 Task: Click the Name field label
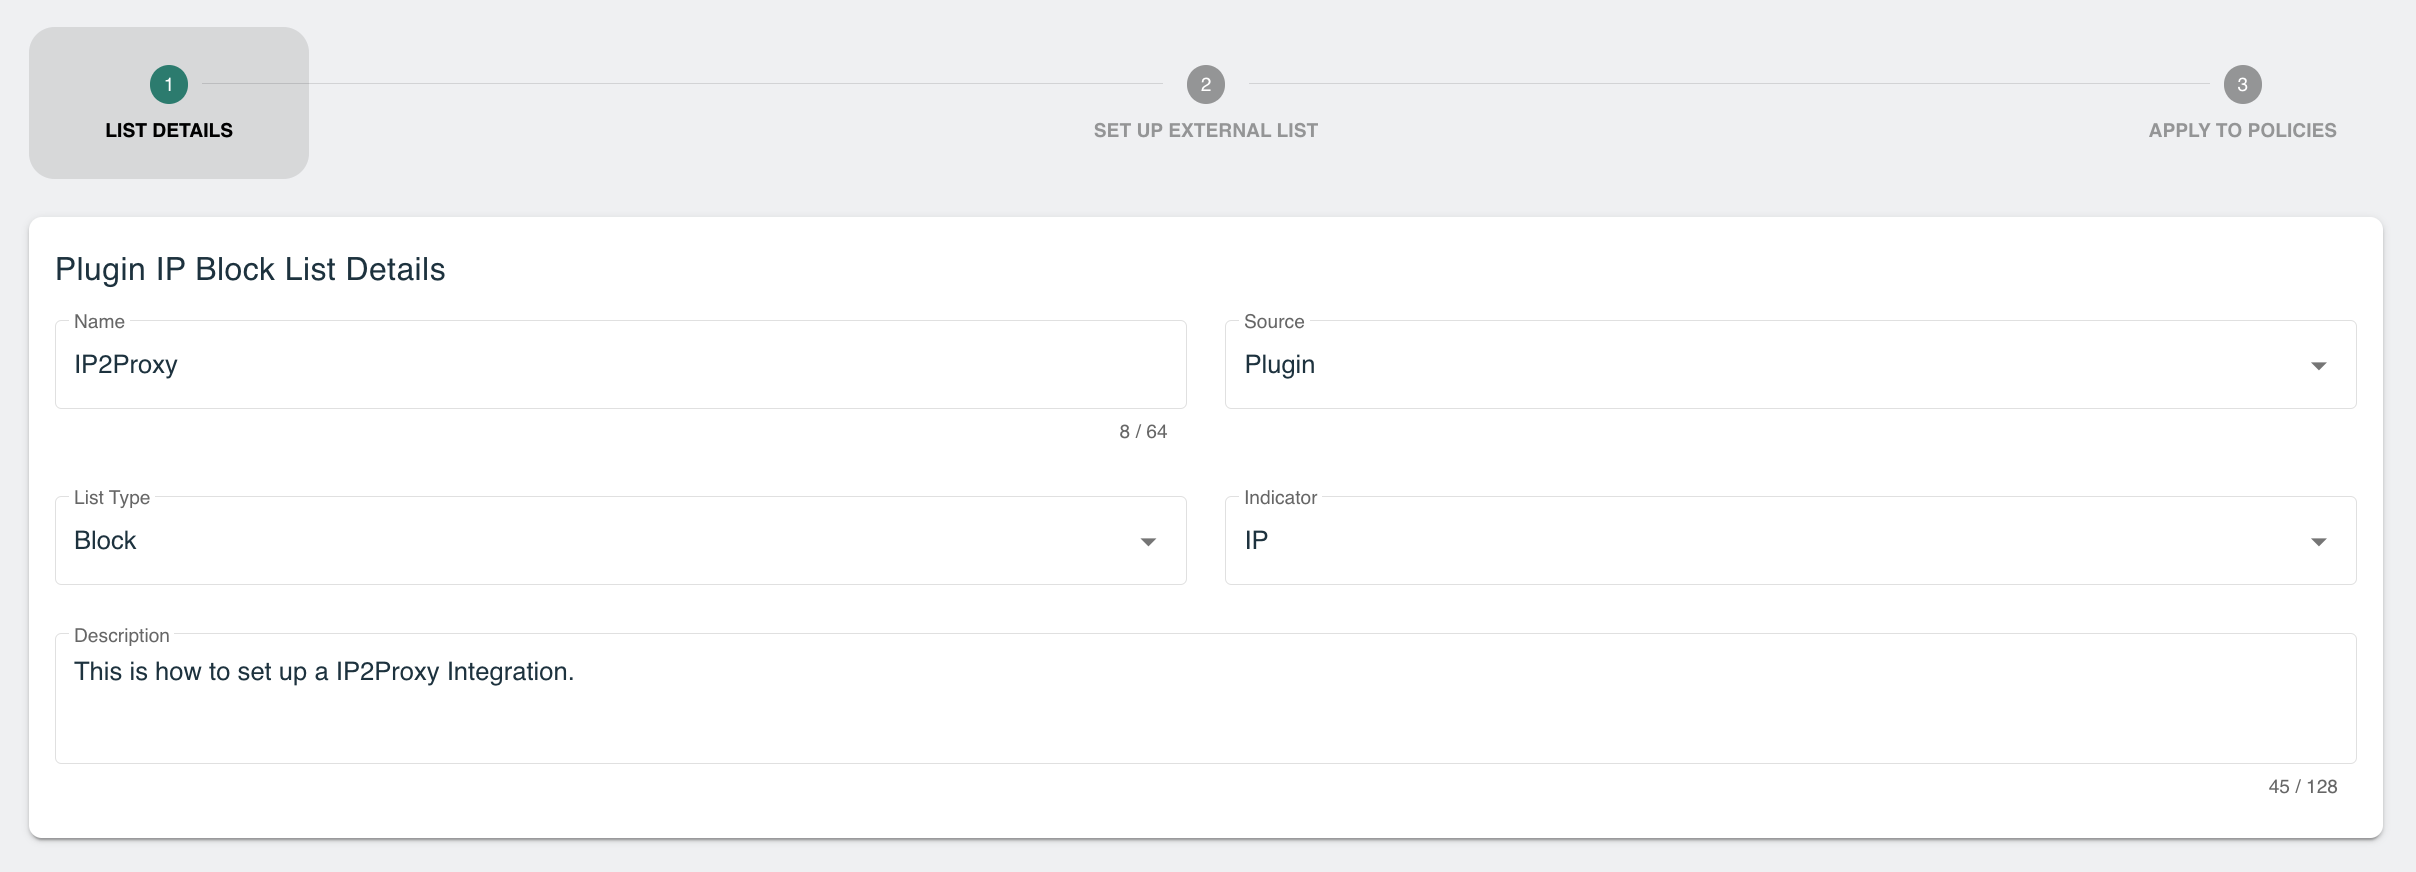pos(99,322)
